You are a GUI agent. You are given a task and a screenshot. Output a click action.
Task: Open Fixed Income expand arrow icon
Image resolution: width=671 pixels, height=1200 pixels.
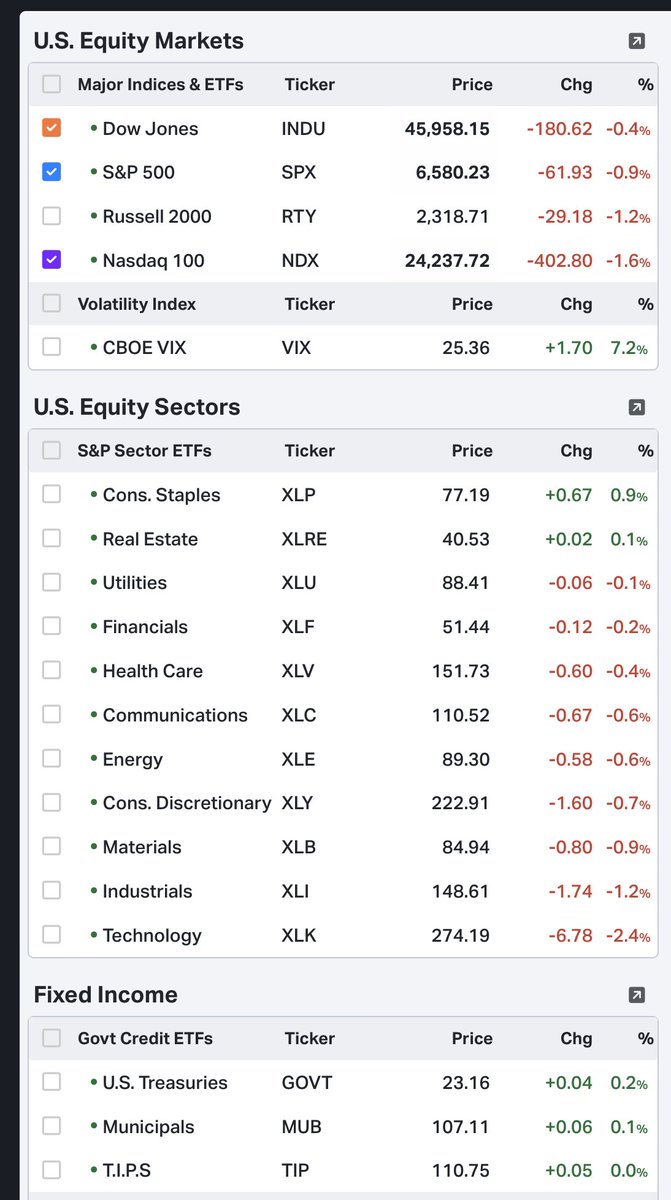click(636, 994)
